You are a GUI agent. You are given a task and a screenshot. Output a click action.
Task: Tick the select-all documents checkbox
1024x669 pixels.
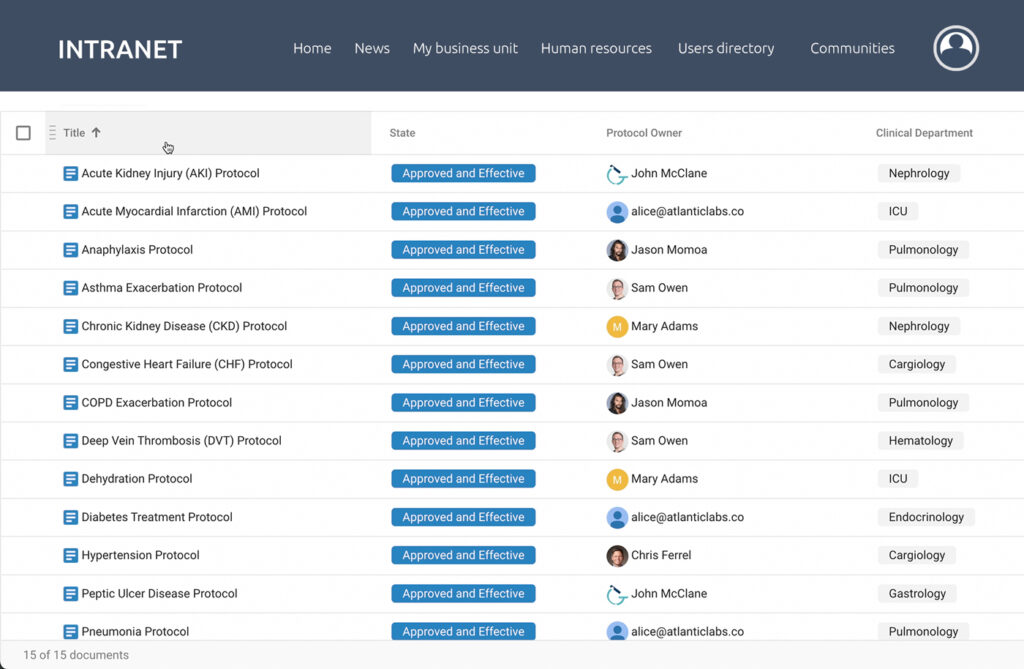pyautogui.click(x=24, y=133)
